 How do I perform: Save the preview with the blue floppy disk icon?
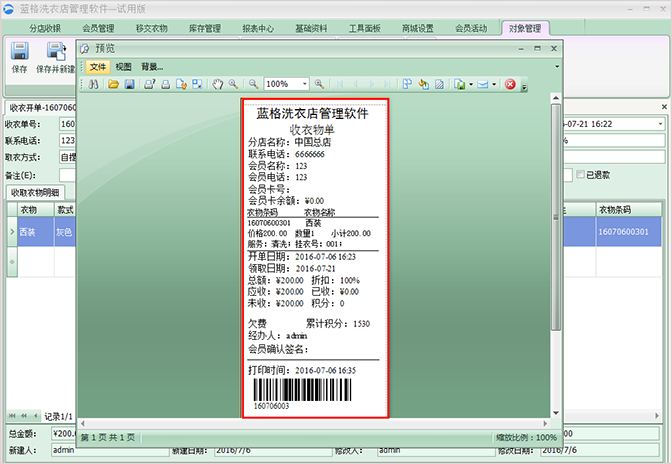coord(129,85)
